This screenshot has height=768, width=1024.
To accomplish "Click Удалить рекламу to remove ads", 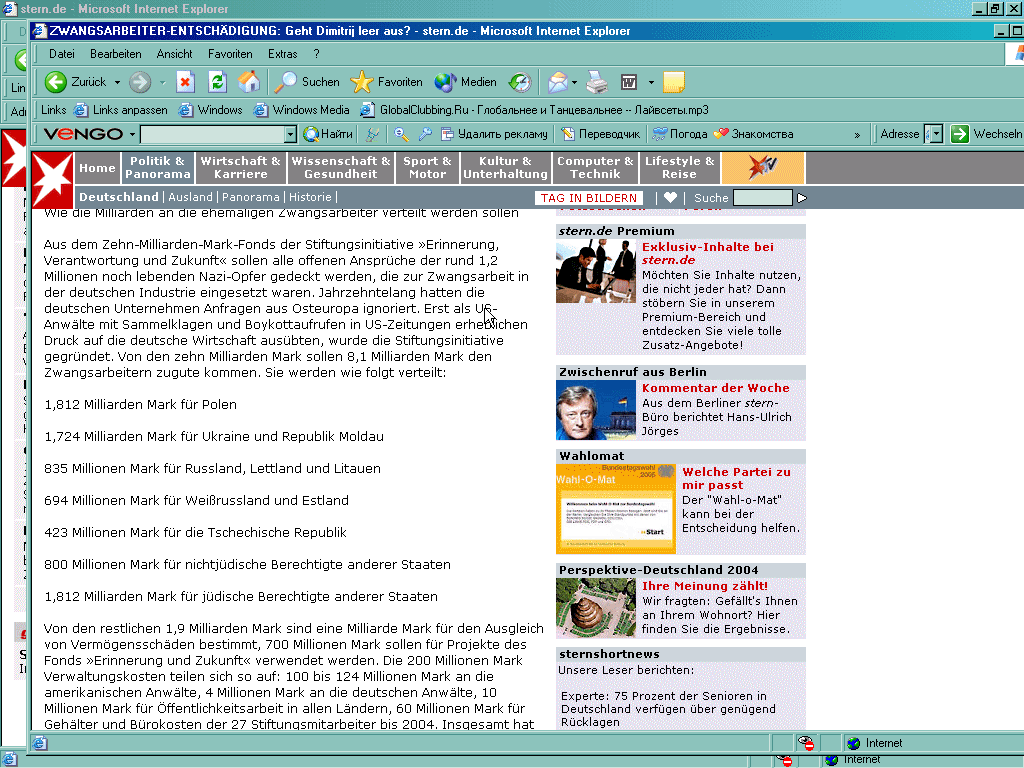I will pos(494,134).
